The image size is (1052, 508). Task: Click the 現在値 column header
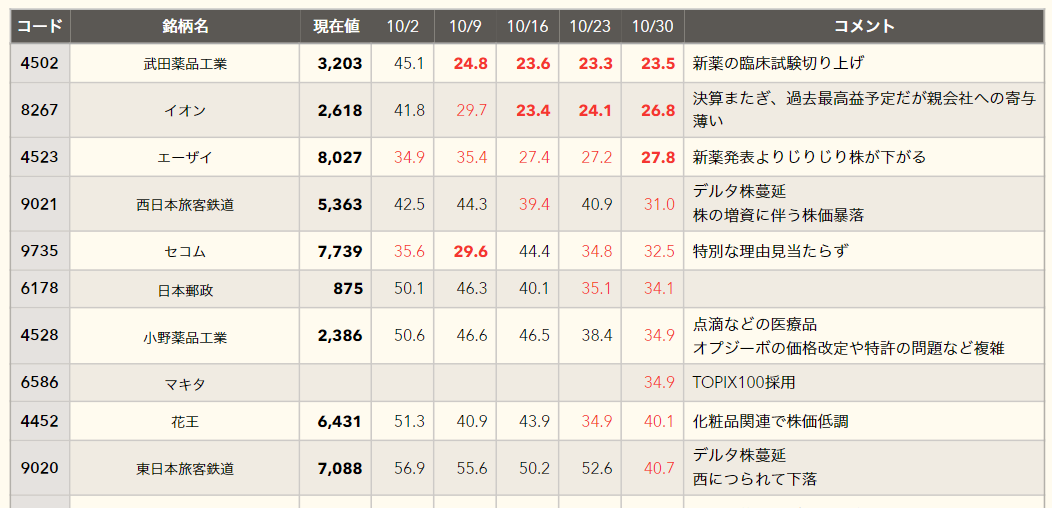[x=335, y=26]
